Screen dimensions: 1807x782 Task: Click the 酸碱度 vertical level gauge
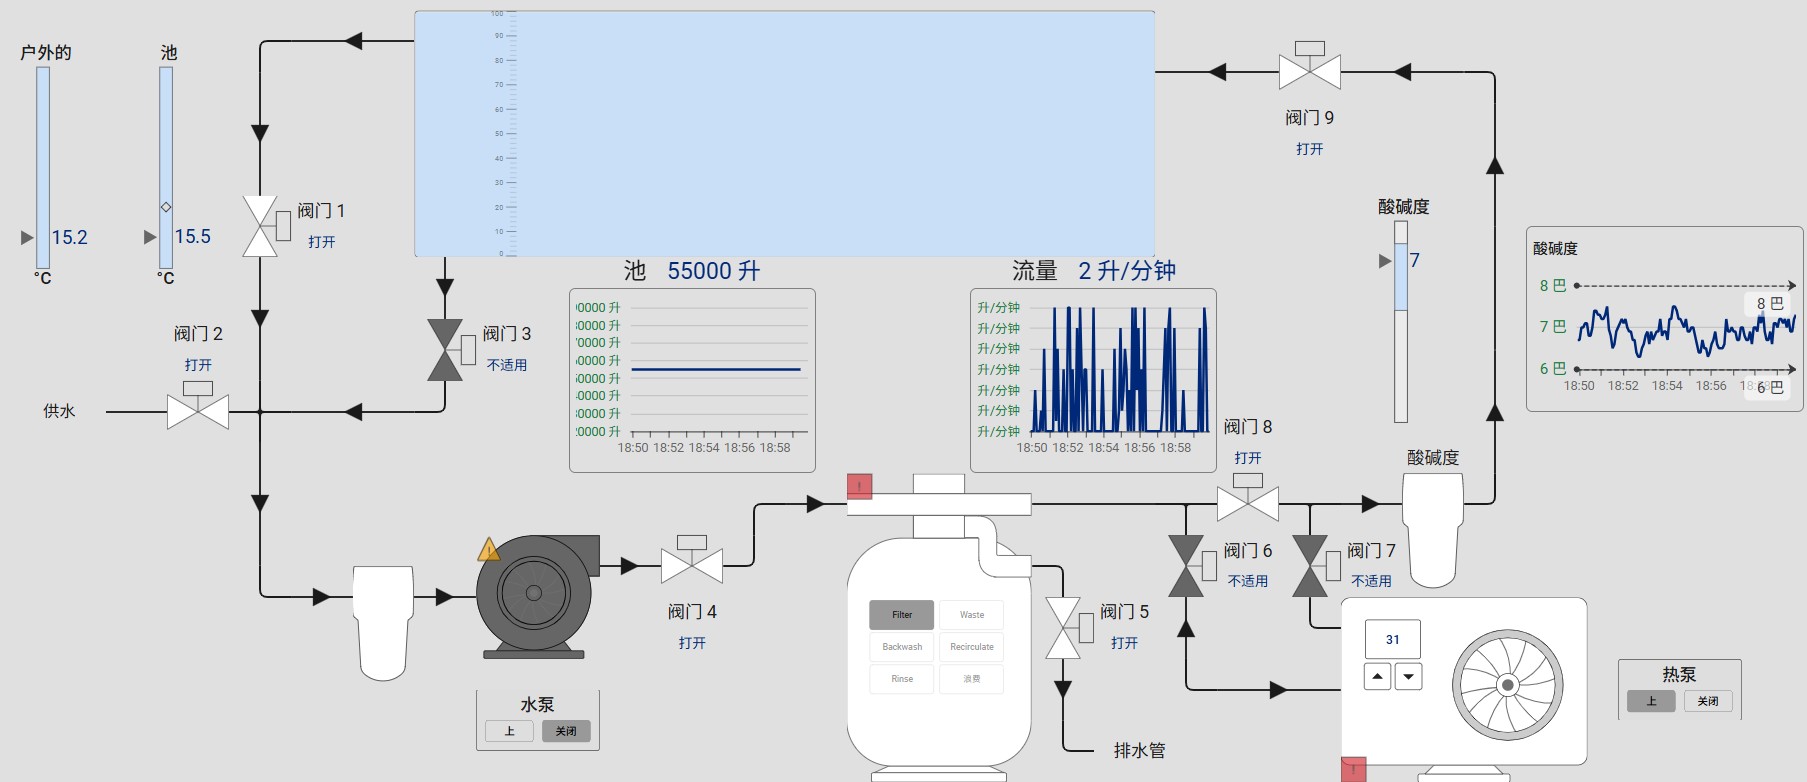[1400, 321]
